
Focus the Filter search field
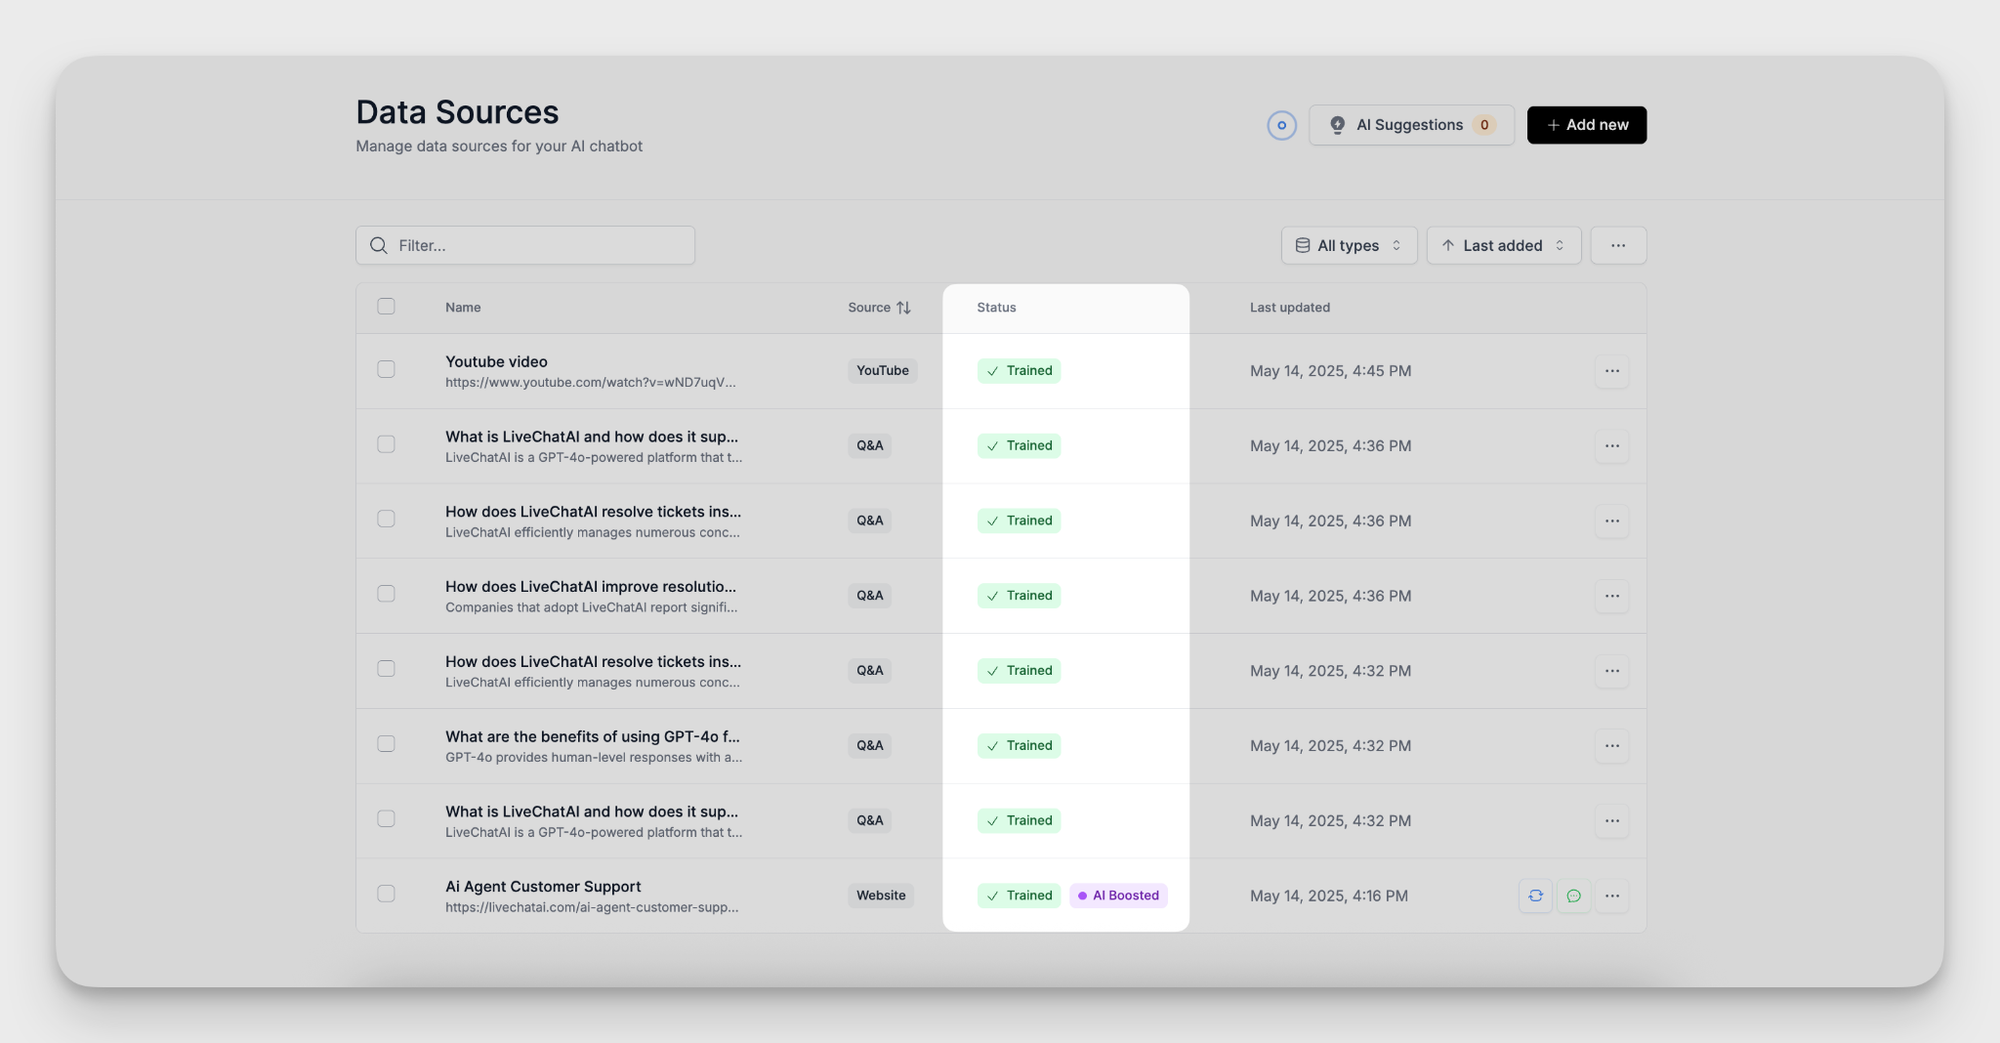click(525, 245)
